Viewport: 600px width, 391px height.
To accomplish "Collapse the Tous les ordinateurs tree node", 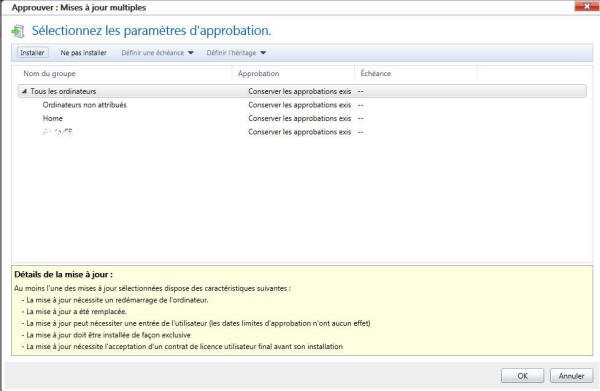I will (24, 91).
